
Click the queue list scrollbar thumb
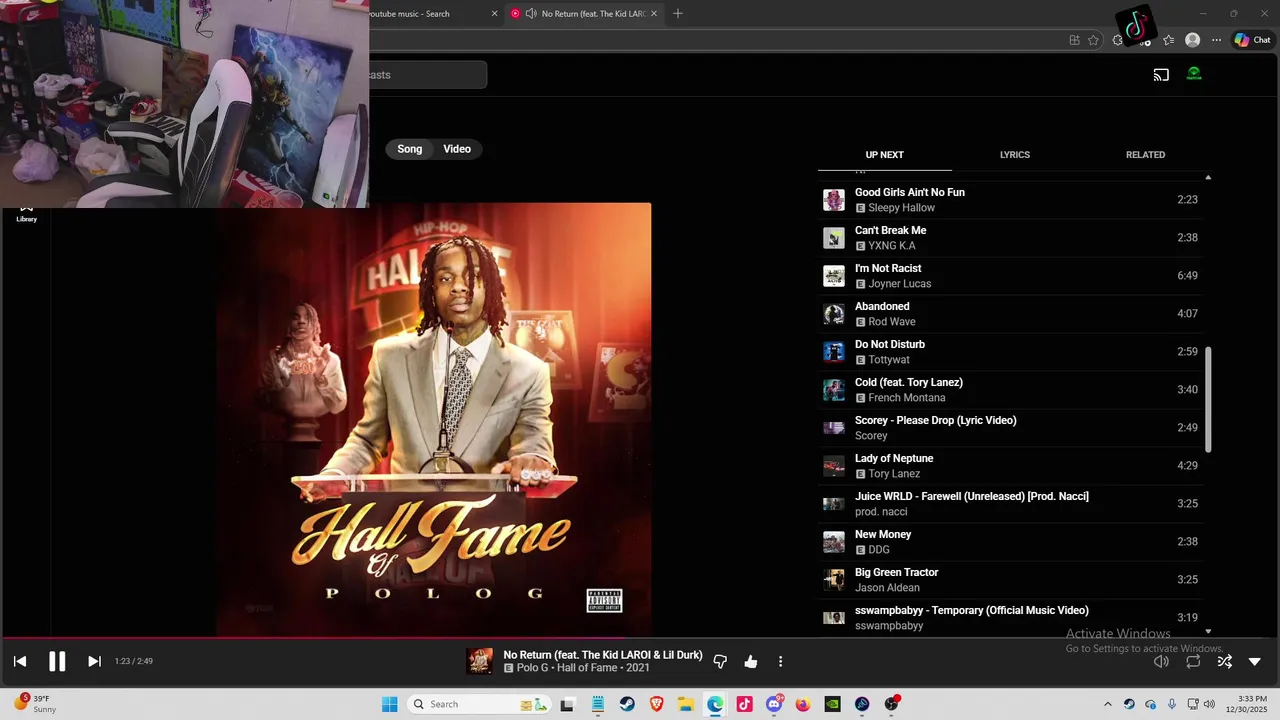pyautogui.click(x=1208, y=400)
